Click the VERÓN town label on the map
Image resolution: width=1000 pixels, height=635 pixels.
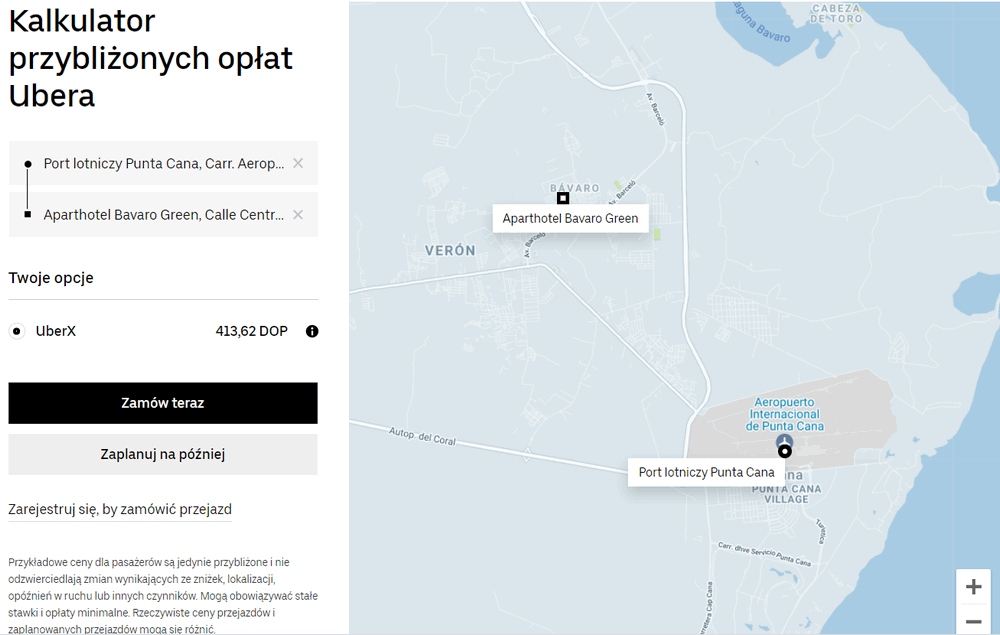click(450, 251)
